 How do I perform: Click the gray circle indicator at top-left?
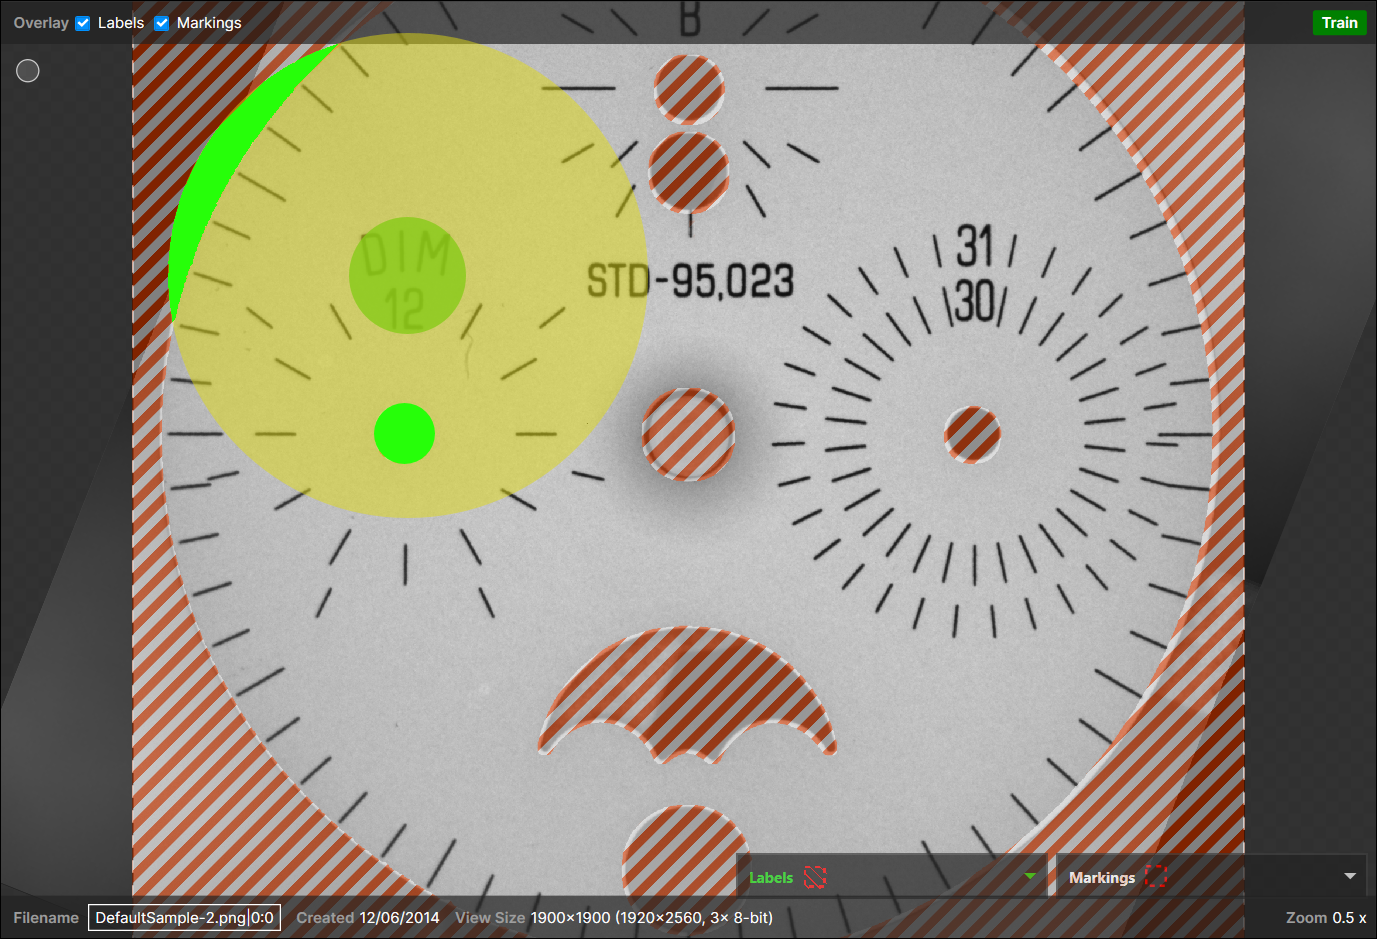(28, 71)
